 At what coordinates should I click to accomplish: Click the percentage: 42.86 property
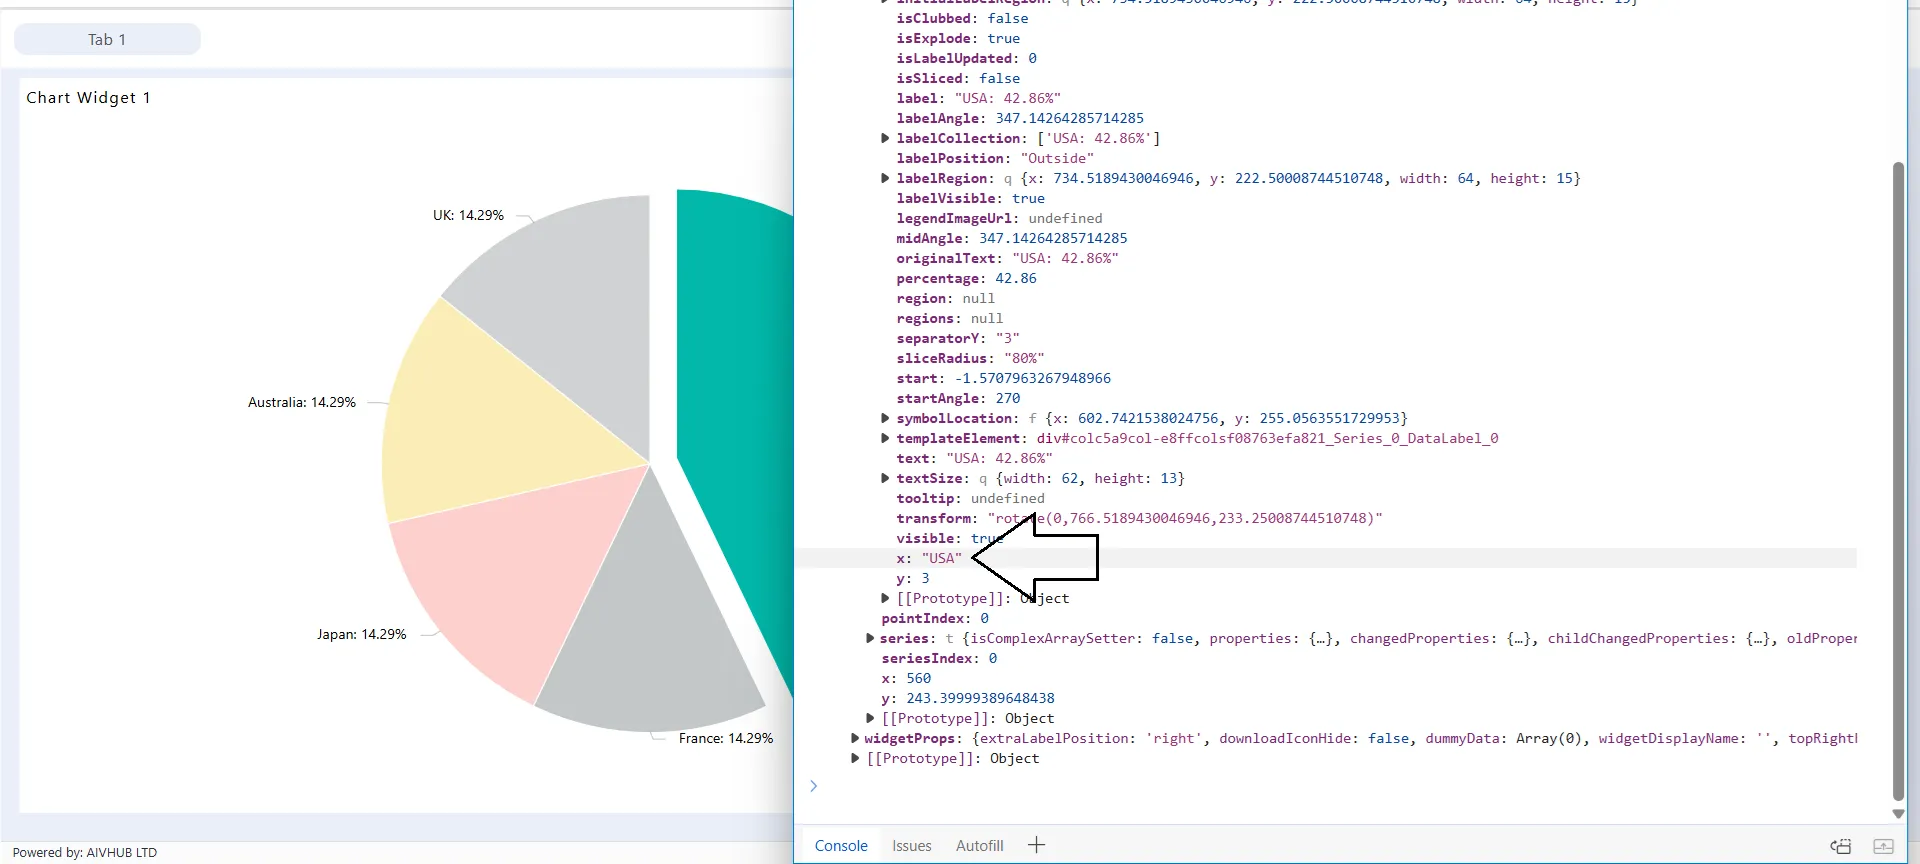coord(966,278)
